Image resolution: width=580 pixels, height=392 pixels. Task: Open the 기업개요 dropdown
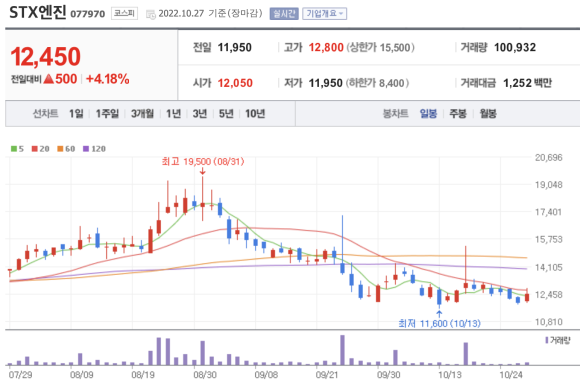point(324,14)
